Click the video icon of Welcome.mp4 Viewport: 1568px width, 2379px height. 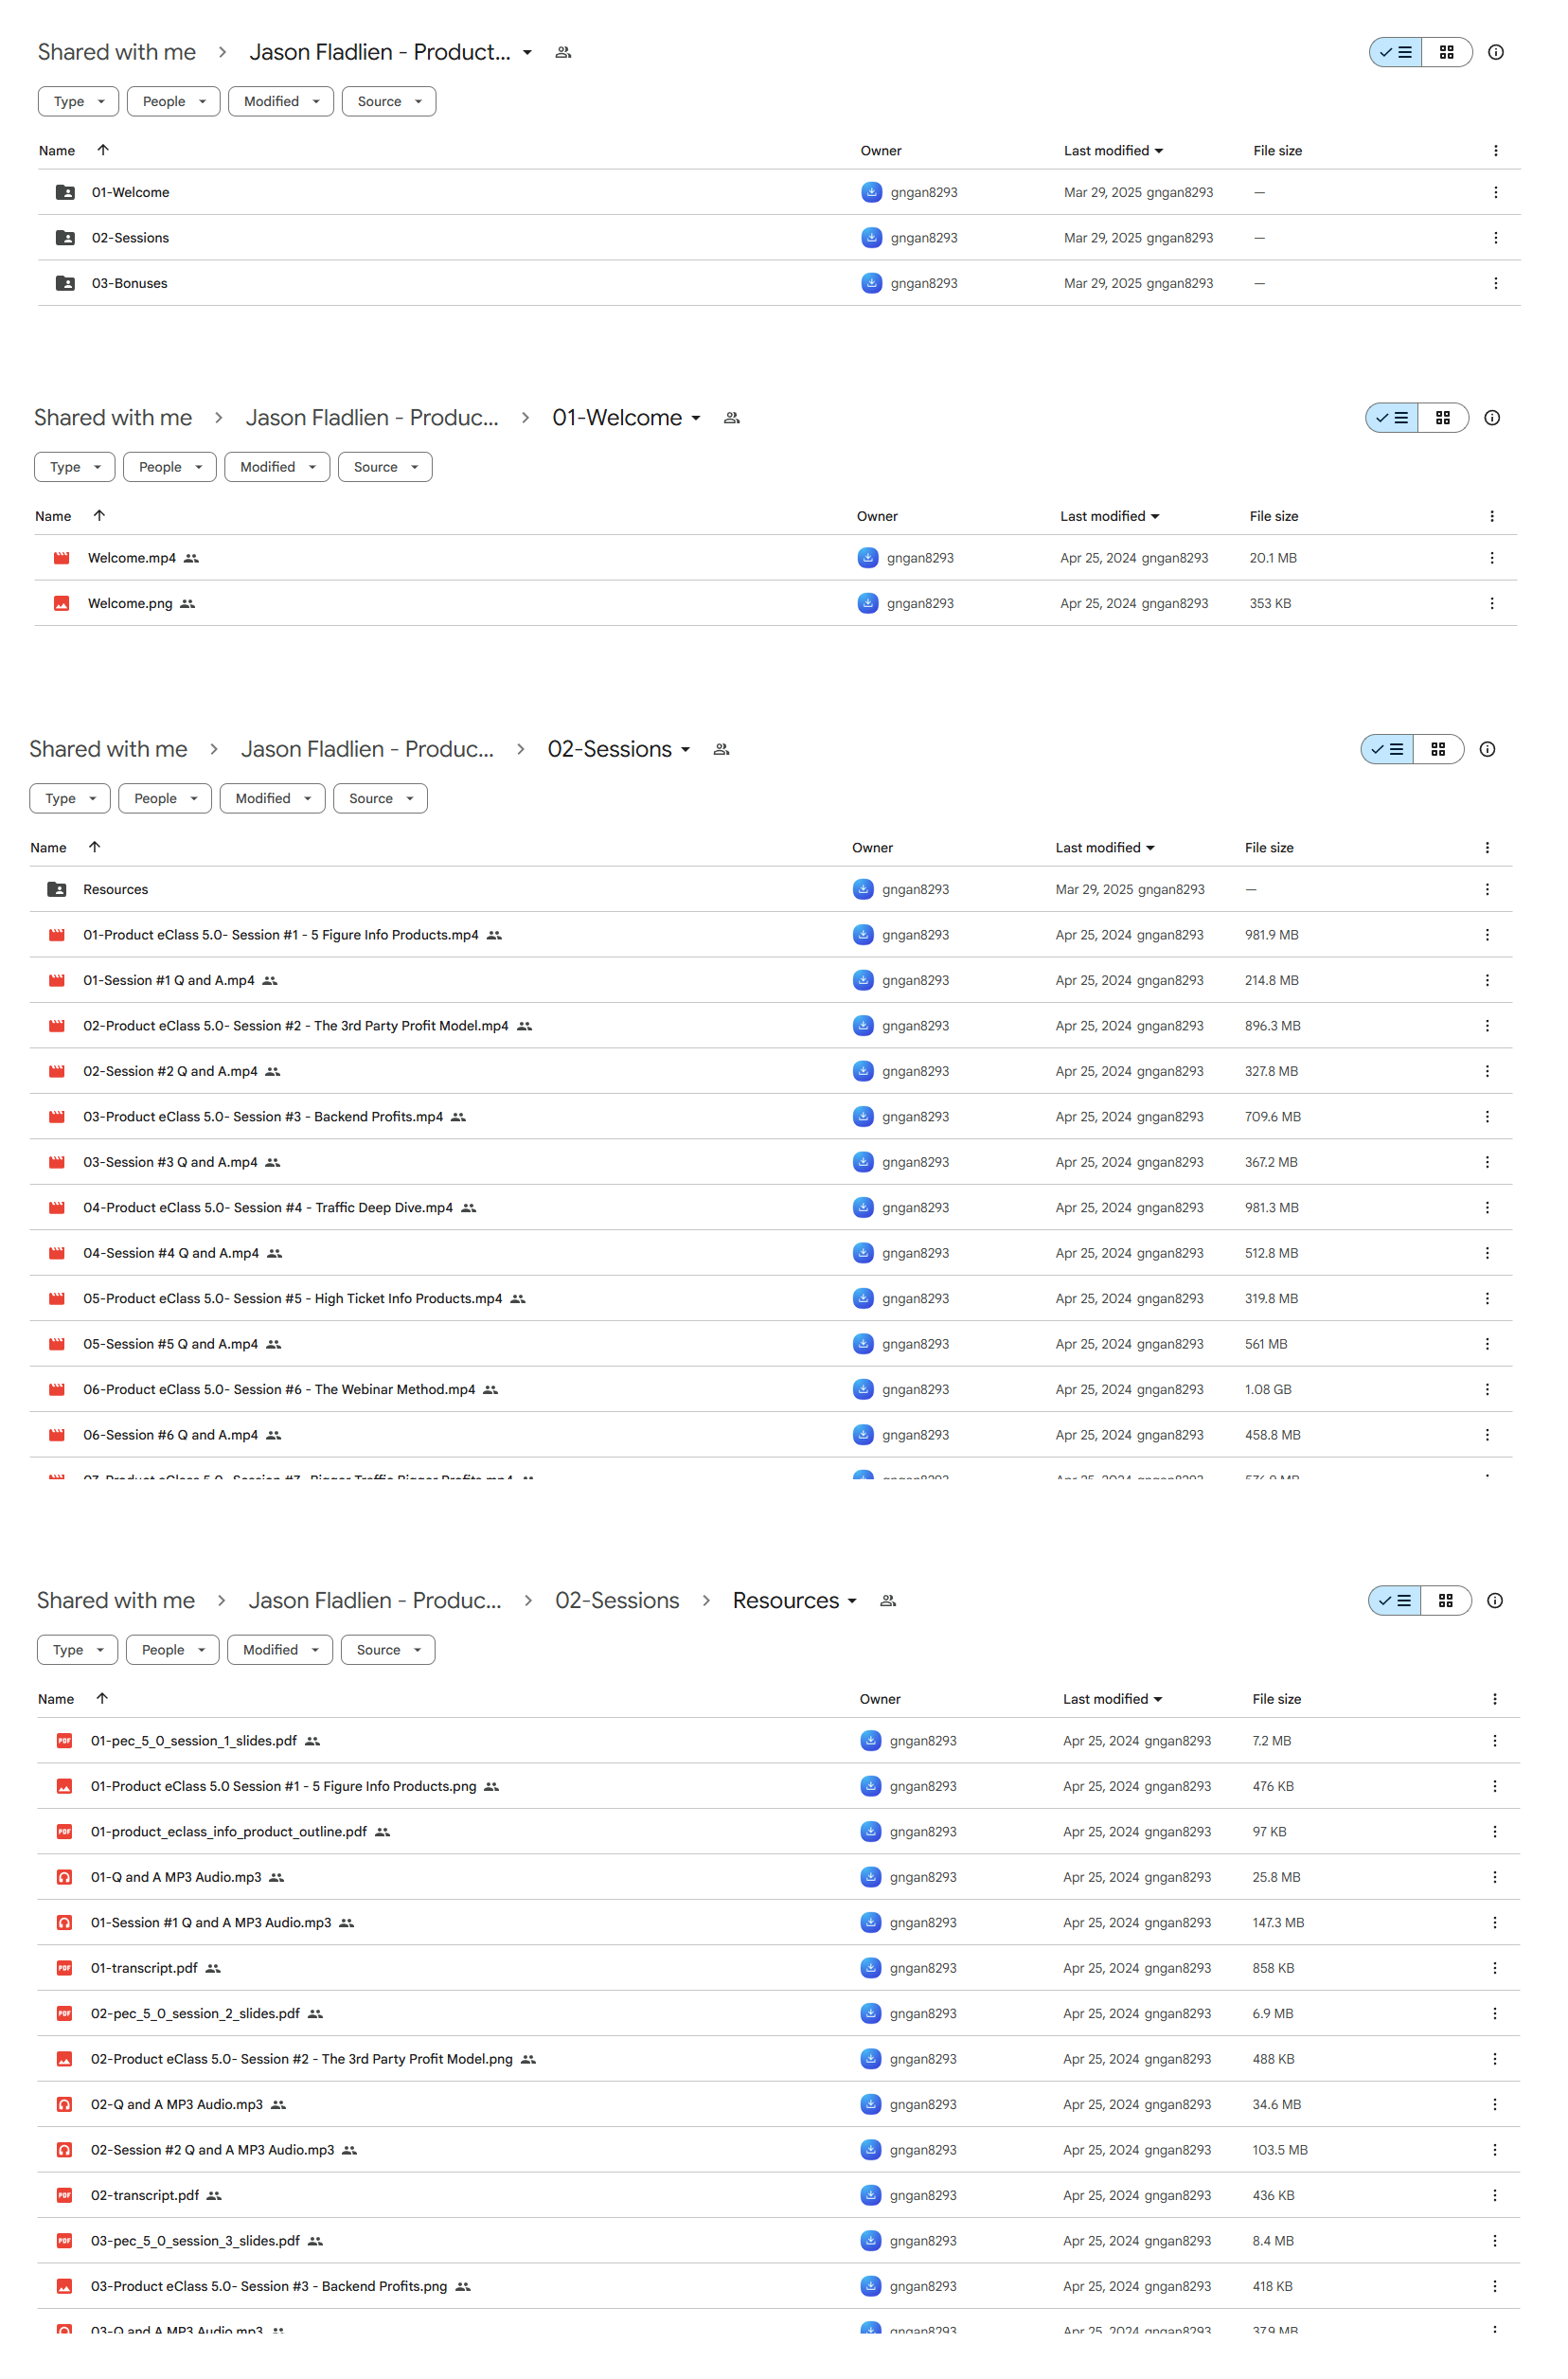pos(62,558)
